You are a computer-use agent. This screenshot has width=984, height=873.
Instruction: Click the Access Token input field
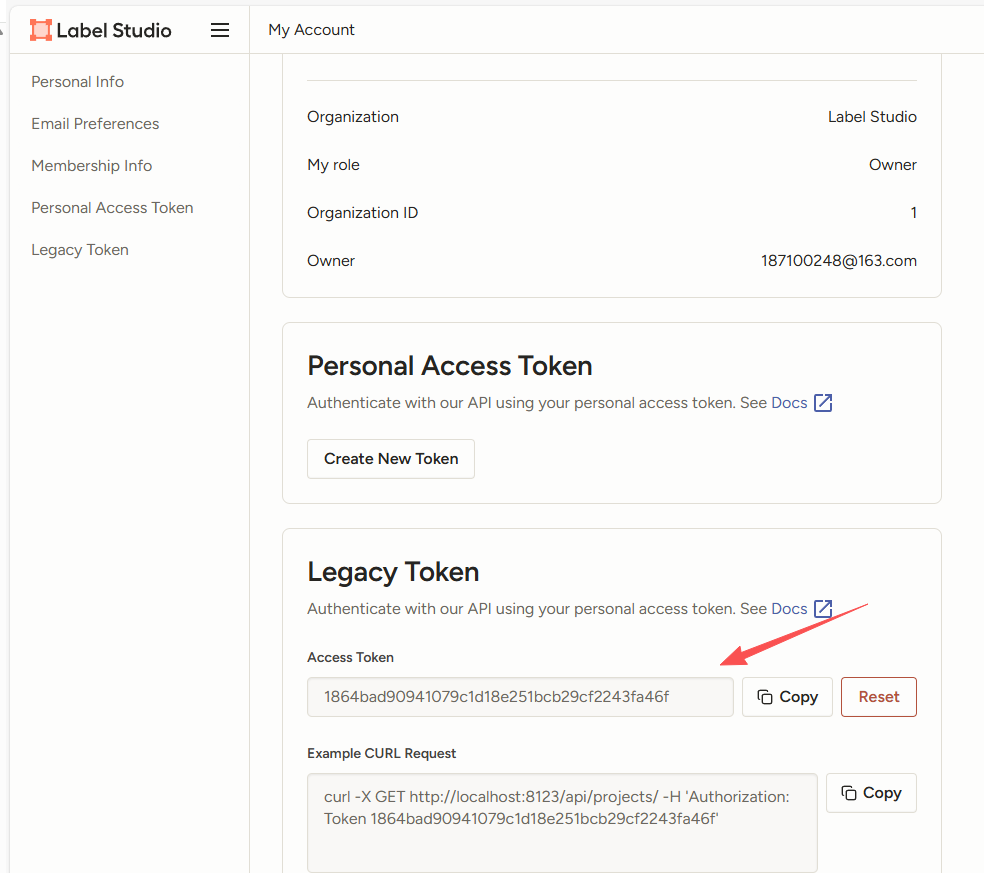pos(520,697)
